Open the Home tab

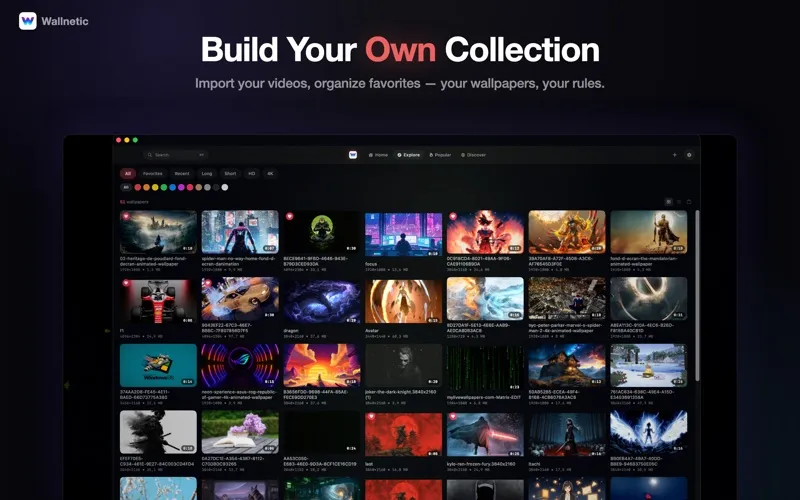coord(378,155)
